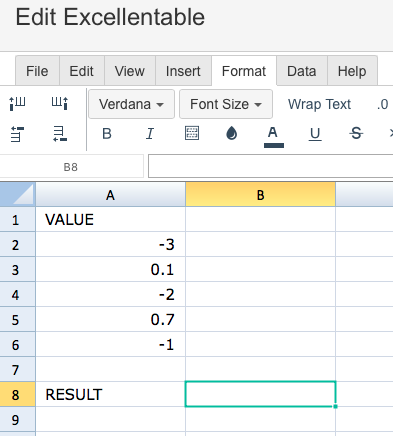393x436 pixels.
Task: Click the insert row above icon
Action: (17, 134)
